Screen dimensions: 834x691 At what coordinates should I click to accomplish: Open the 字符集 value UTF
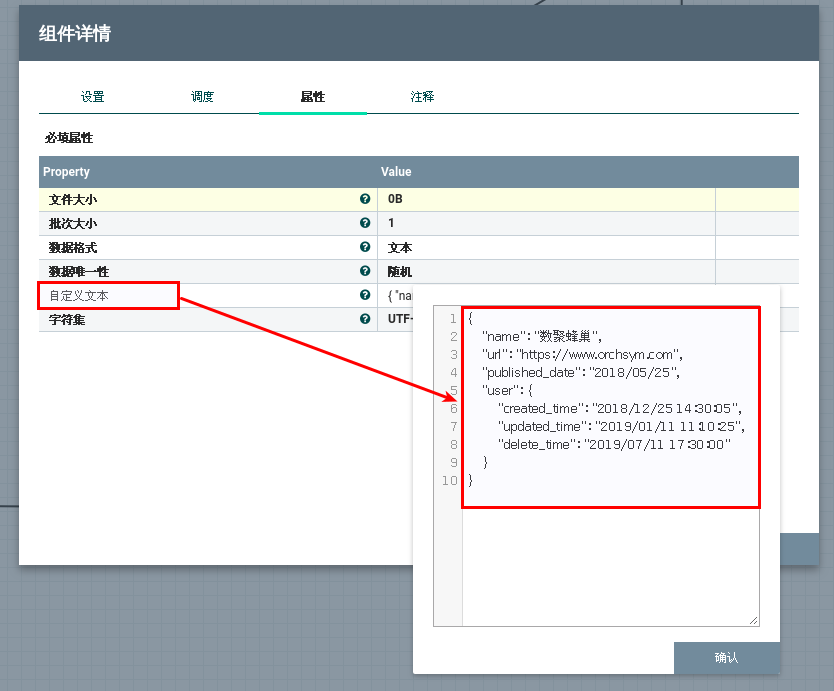[x=398, y=319]
